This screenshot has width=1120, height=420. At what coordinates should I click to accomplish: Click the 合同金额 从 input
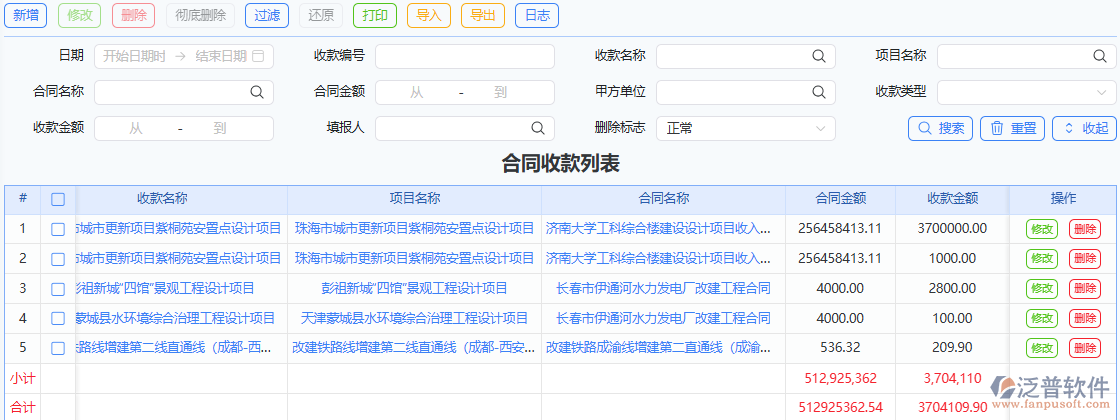coord(416,92)
